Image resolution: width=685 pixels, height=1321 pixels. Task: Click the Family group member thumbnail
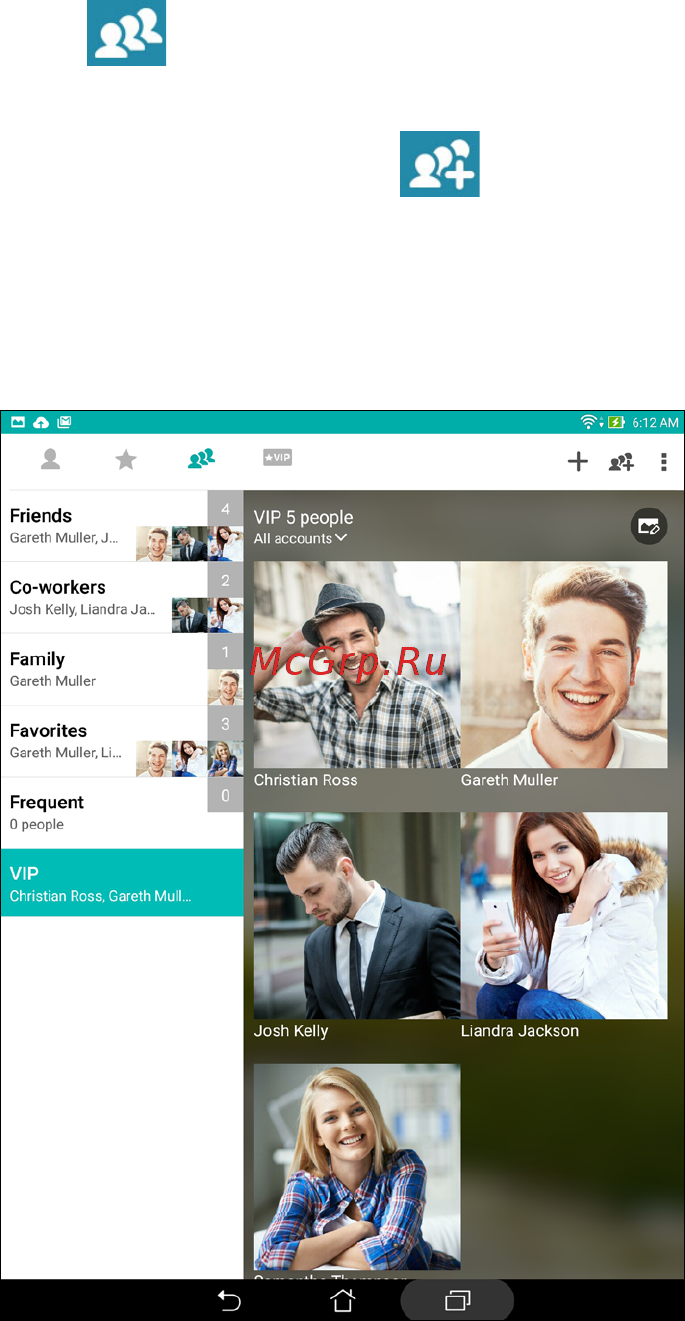[225, 688]
